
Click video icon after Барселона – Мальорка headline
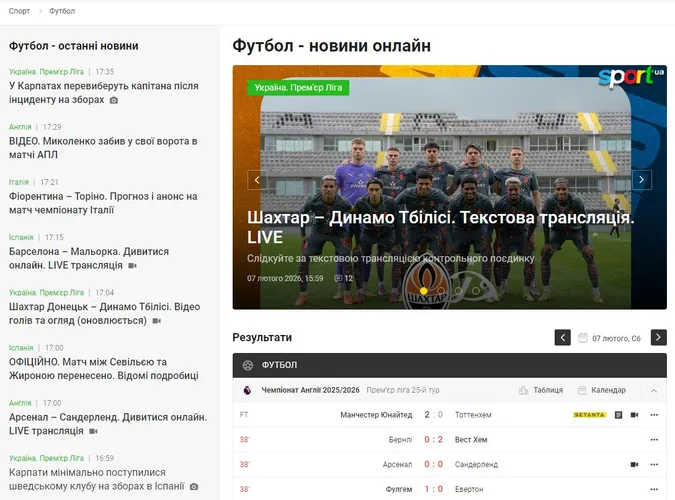[x=133, y=266]
